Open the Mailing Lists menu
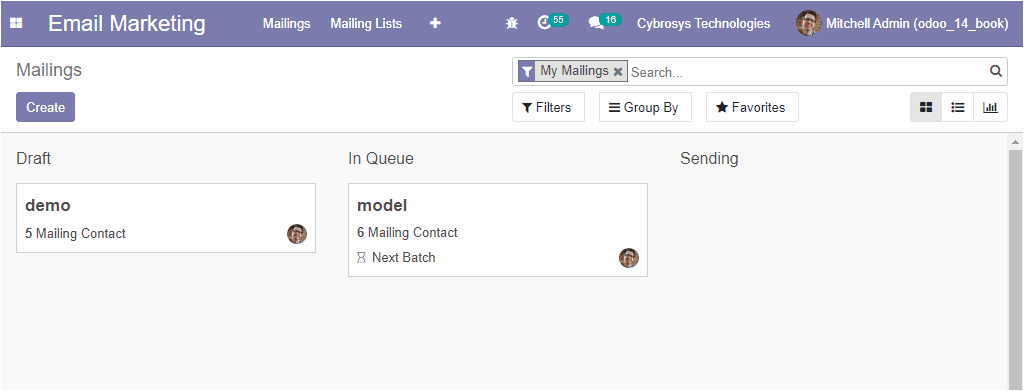This screenshot has height=391, width=1024. coord(366,23)
